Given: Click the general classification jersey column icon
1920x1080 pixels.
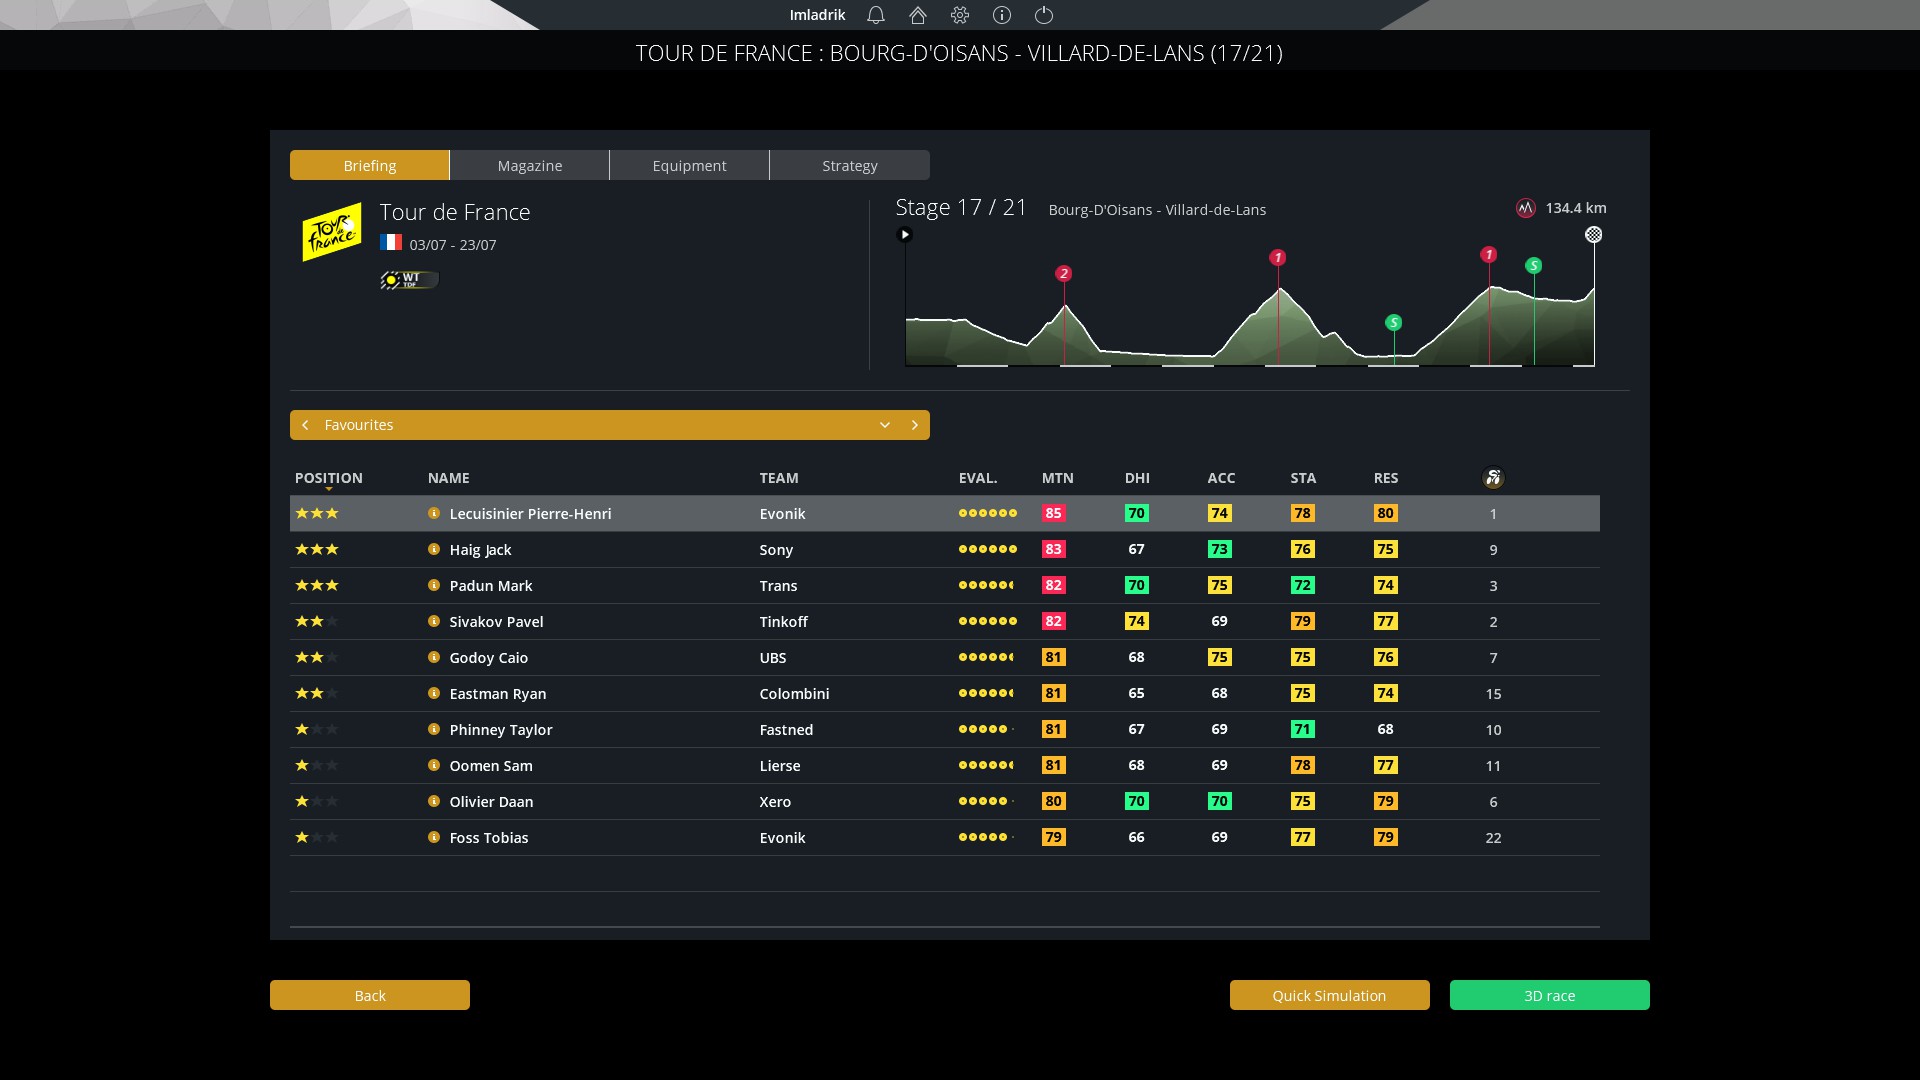Looking at the screenshot, I should coord(1493,478).
